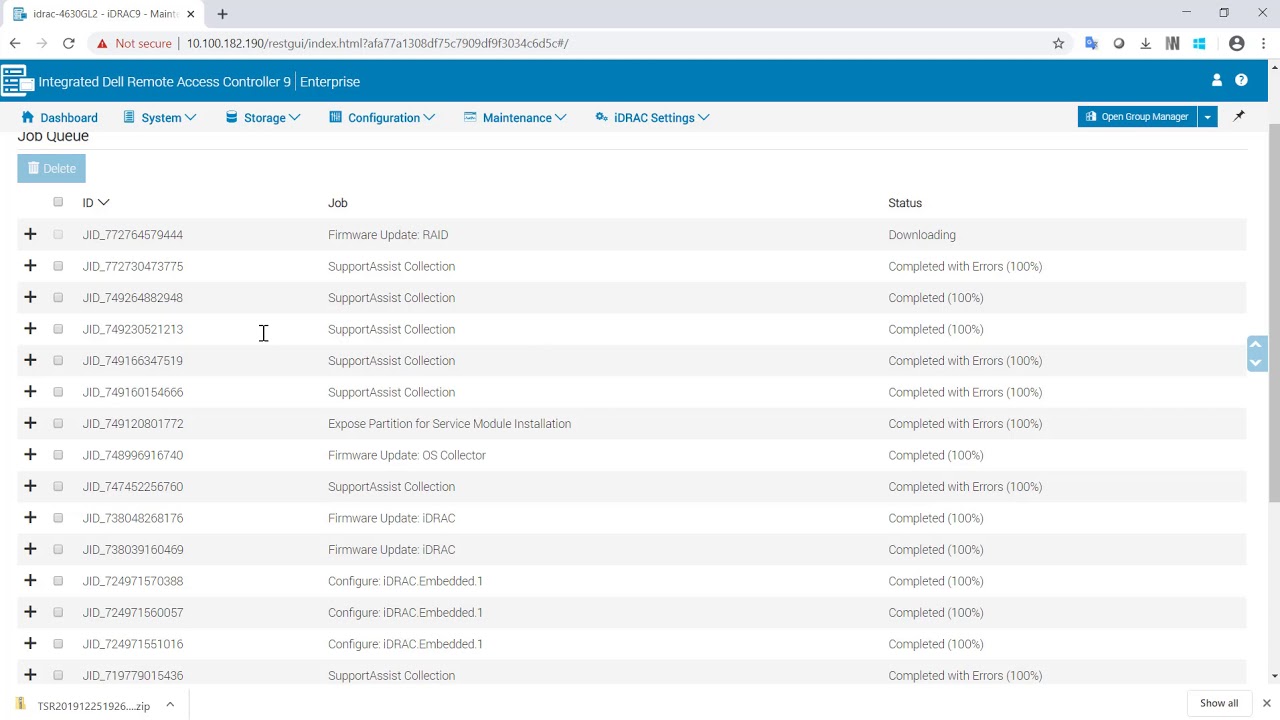The height and width of the screenshot is (720, 1280).
Task: Open the Google Translate extension icon
Action: click(x=1091, y=43)
